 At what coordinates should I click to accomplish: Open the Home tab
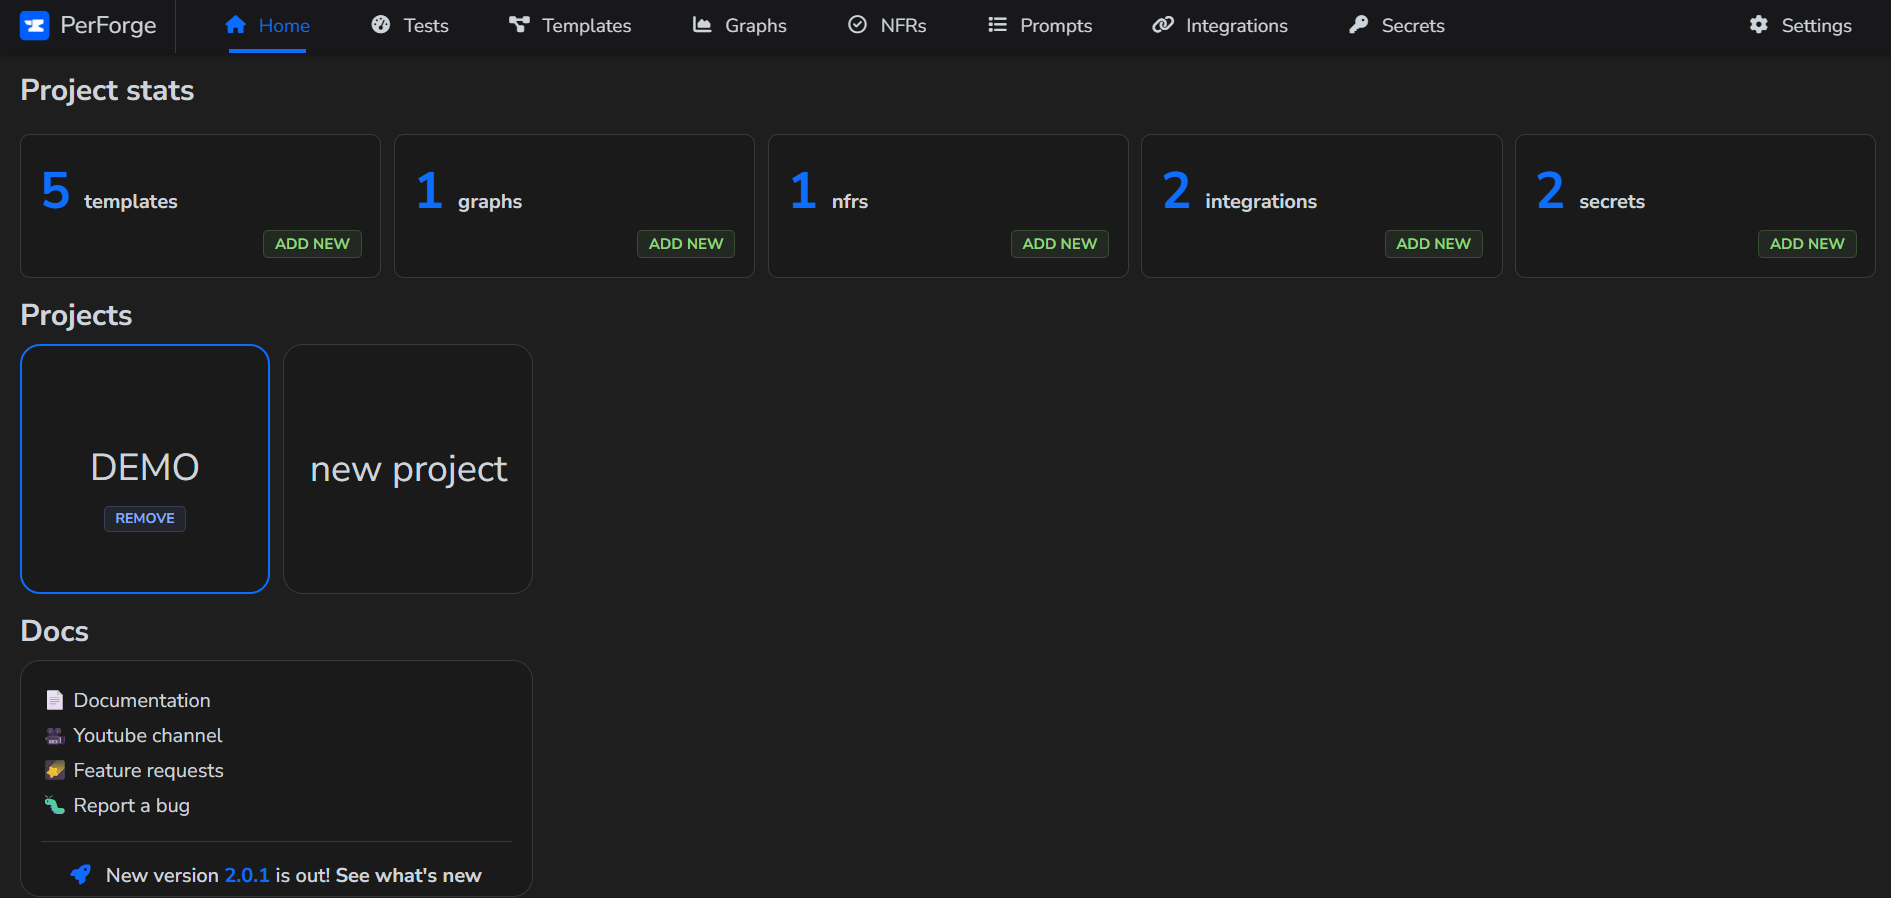point(267,26)
